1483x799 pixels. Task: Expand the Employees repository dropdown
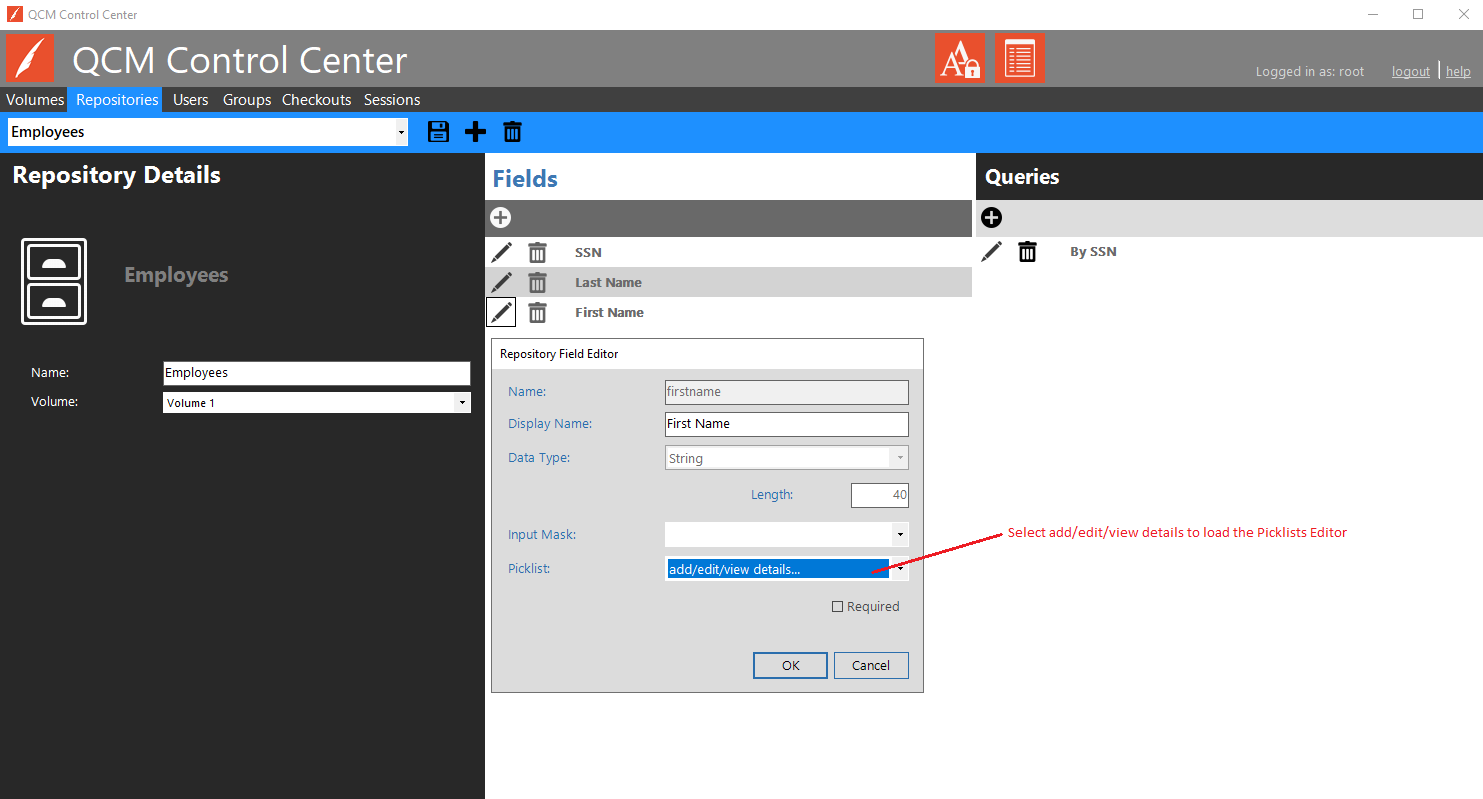tap(401, 132)
